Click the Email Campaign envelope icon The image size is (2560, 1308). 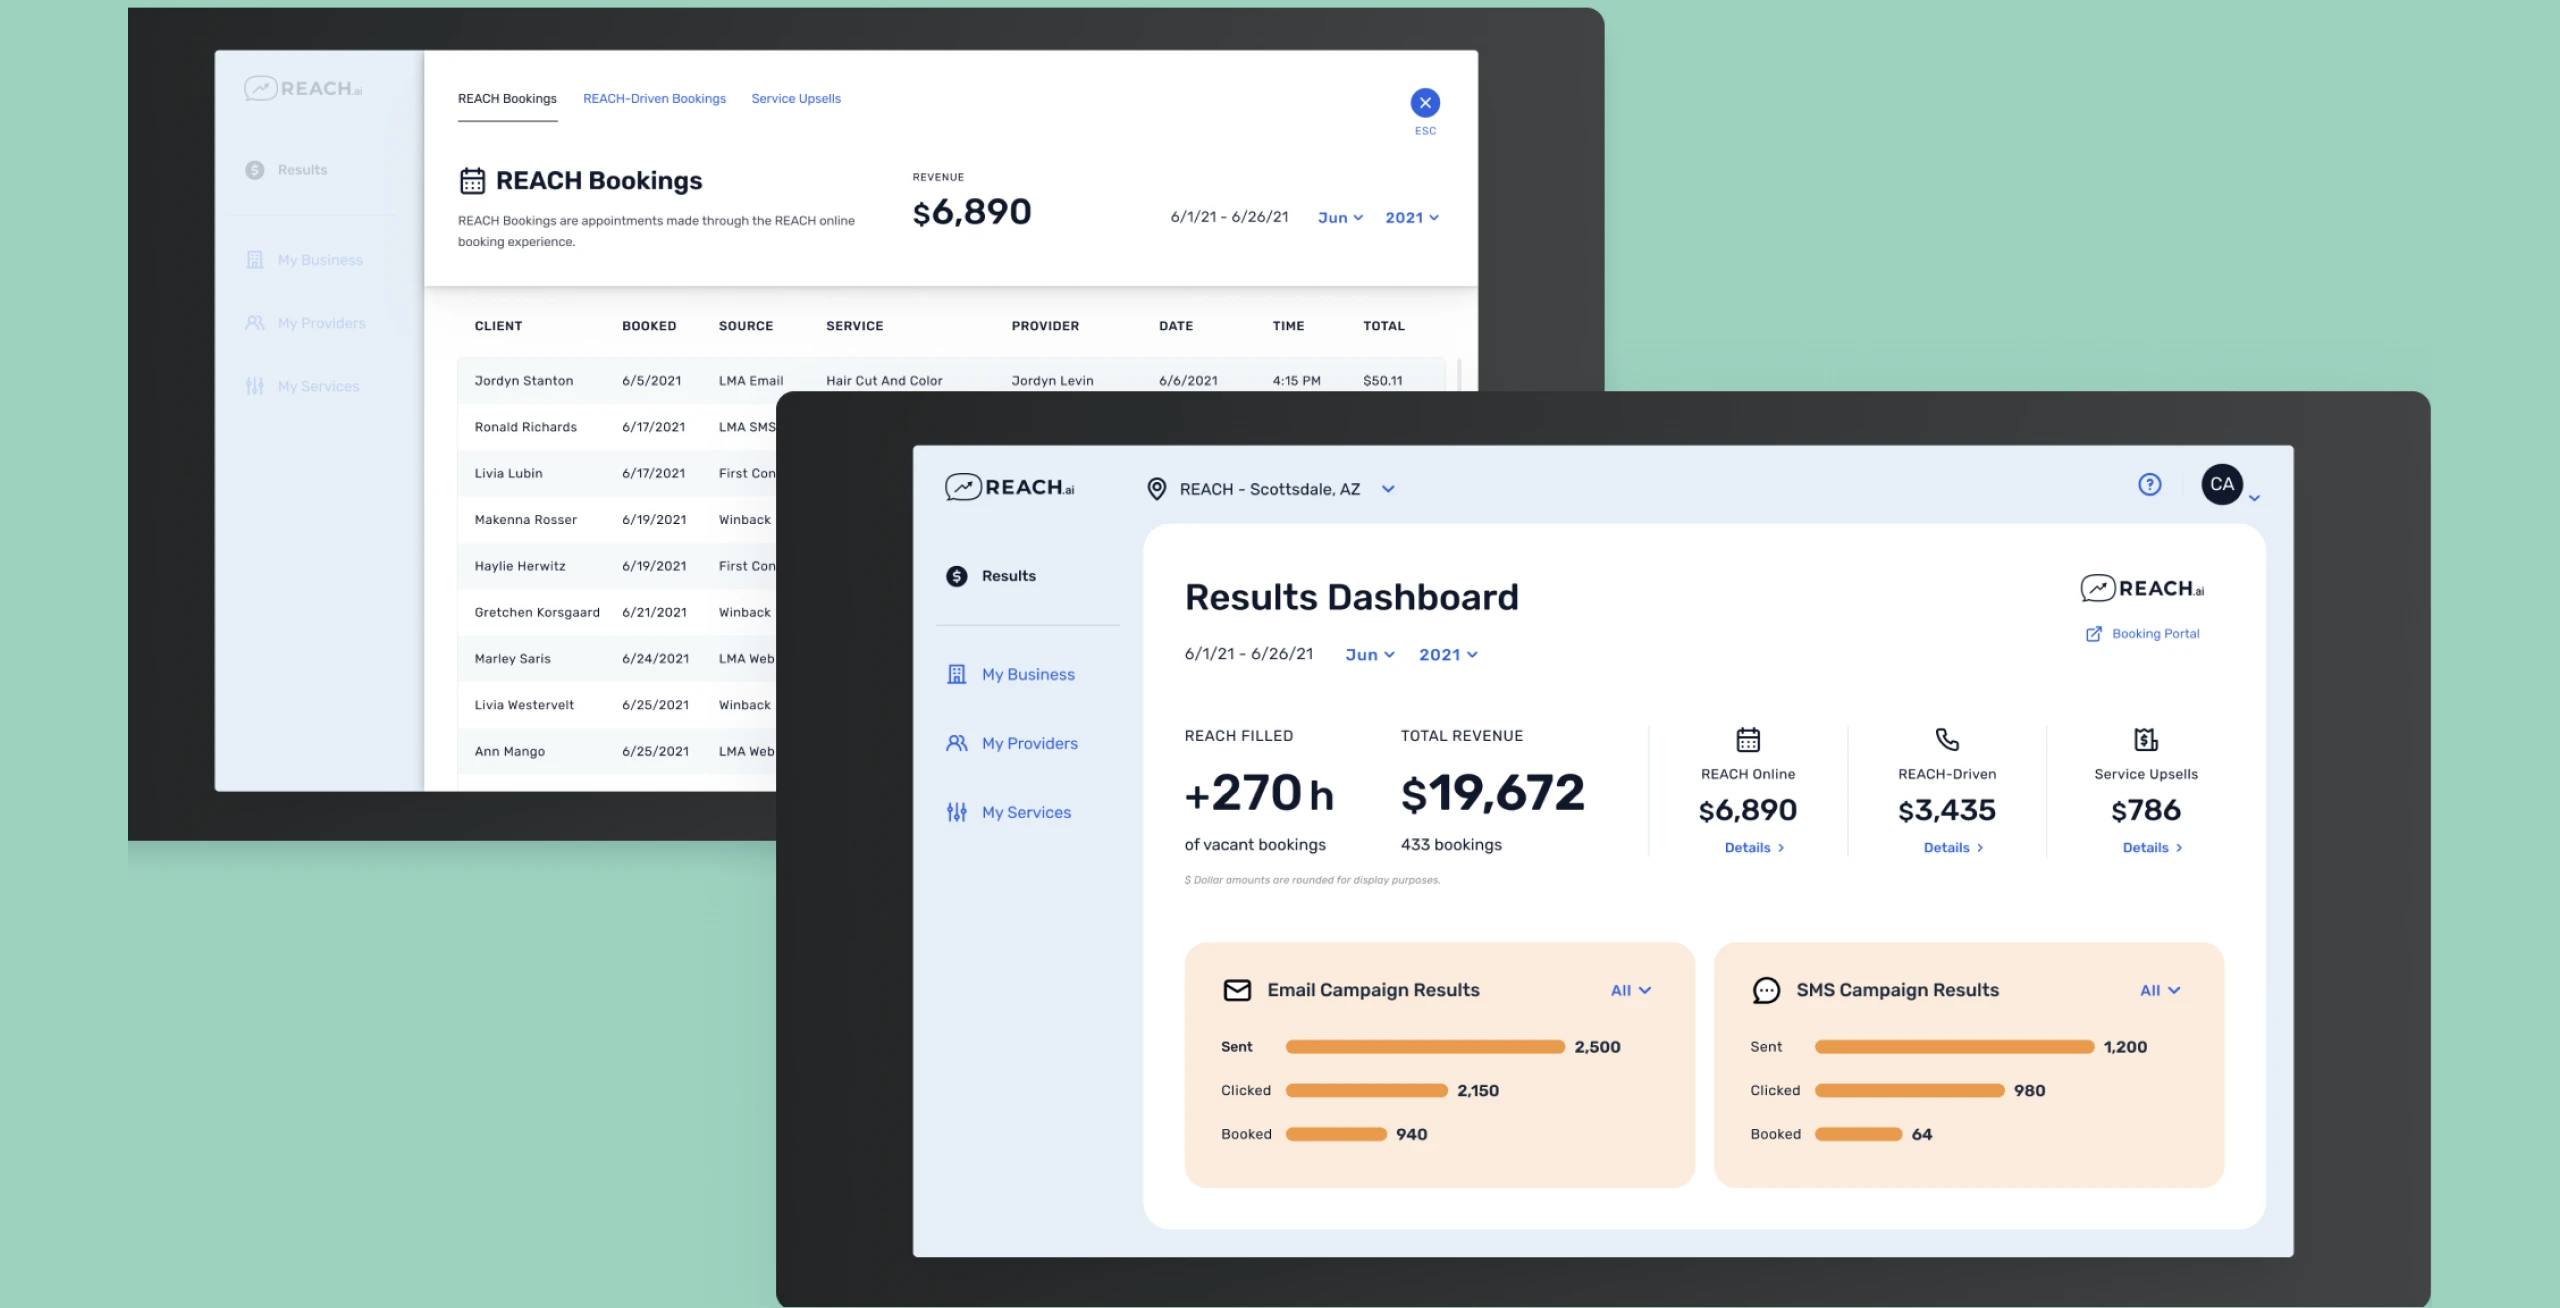1237,990
